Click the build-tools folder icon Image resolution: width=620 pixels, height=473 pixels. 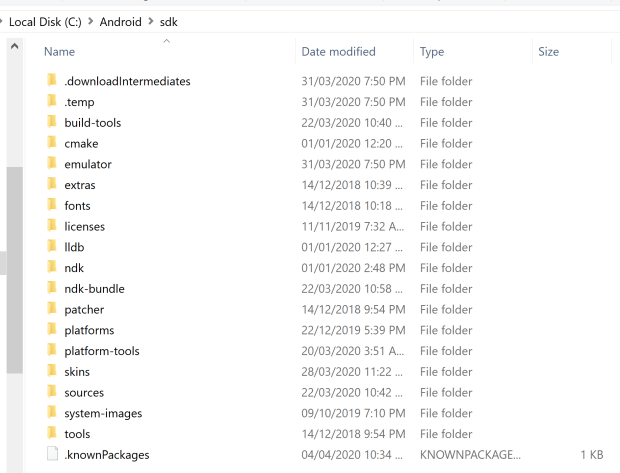coord(52,121)
